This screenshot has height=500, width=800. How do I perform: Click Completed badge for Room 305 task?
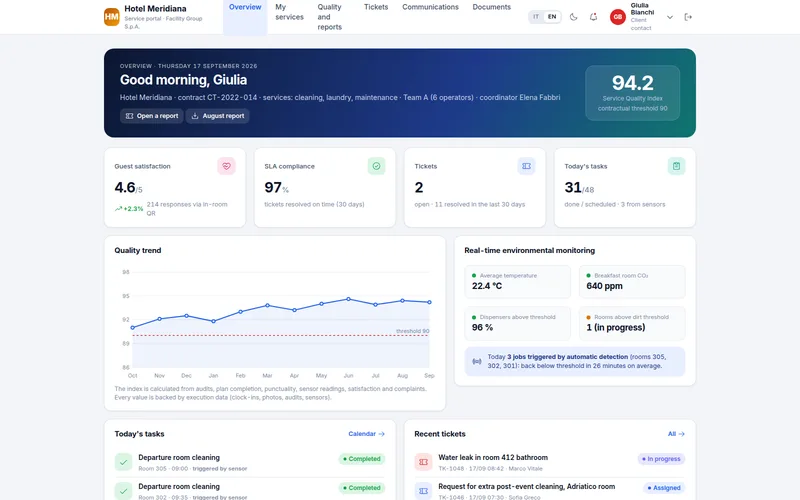(362, 459)
